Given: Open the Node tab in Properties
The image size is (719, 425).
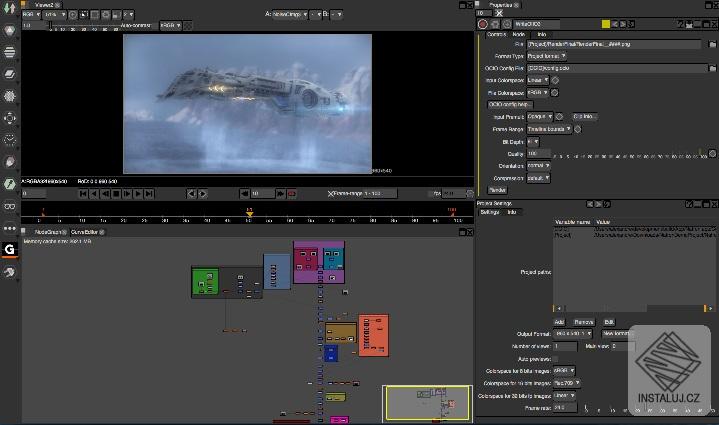Looking at the screenshot, I should click(519, 34).
